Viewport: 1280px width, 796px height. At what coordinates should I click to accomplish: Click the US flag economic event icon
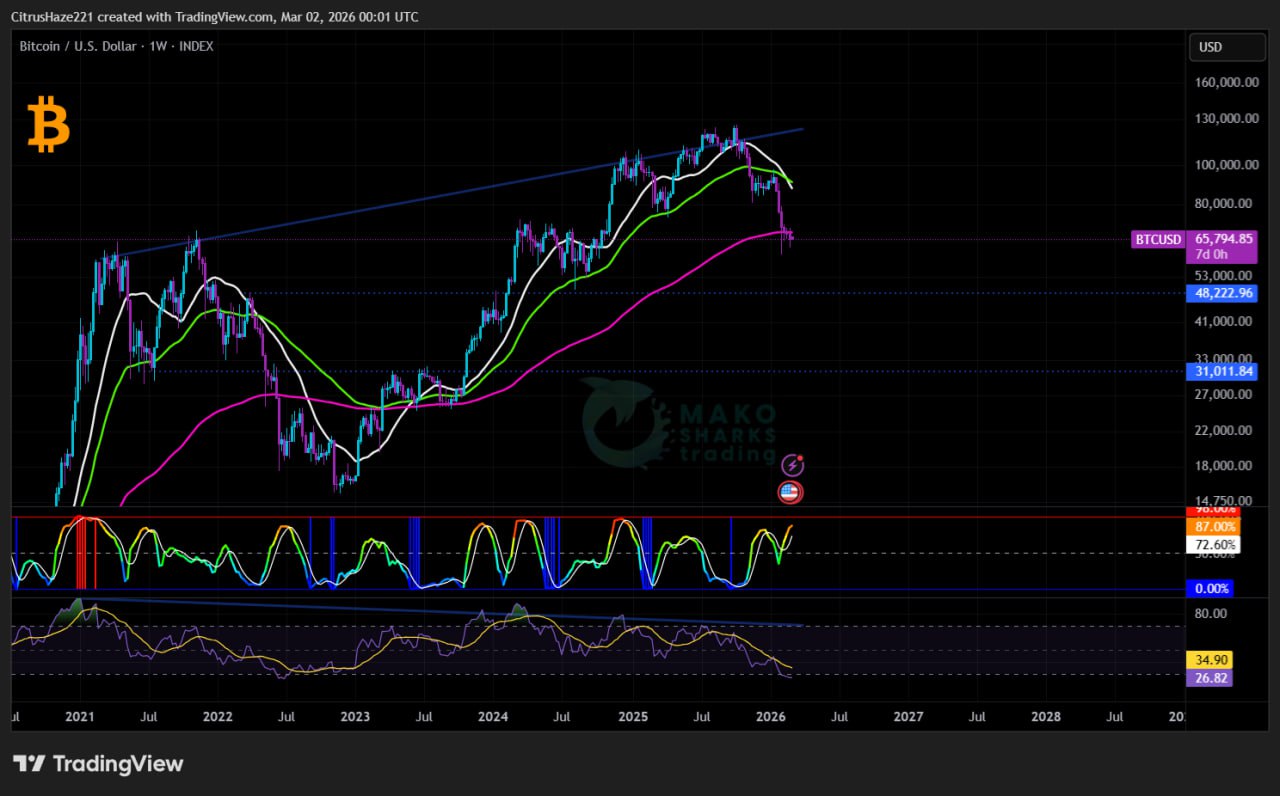pyautogui.click(x=790, y=492)
